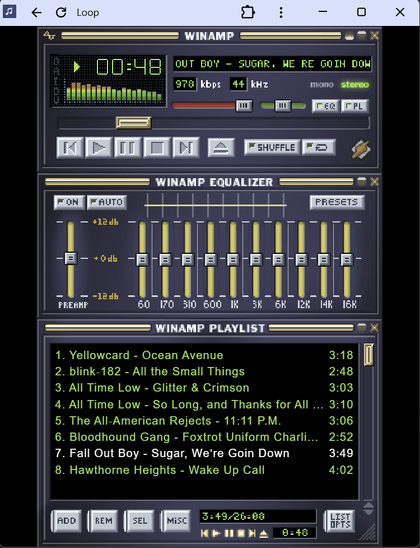Click playlist mini Stop button

(240, 533)
